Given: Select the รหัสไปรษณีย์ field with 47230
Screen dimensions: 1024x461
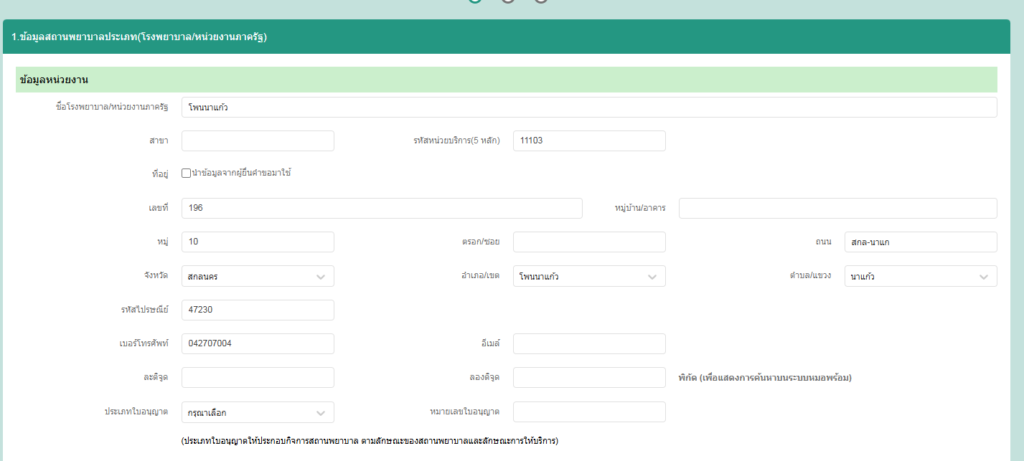Looking at the screenshot, I should 258,310.
